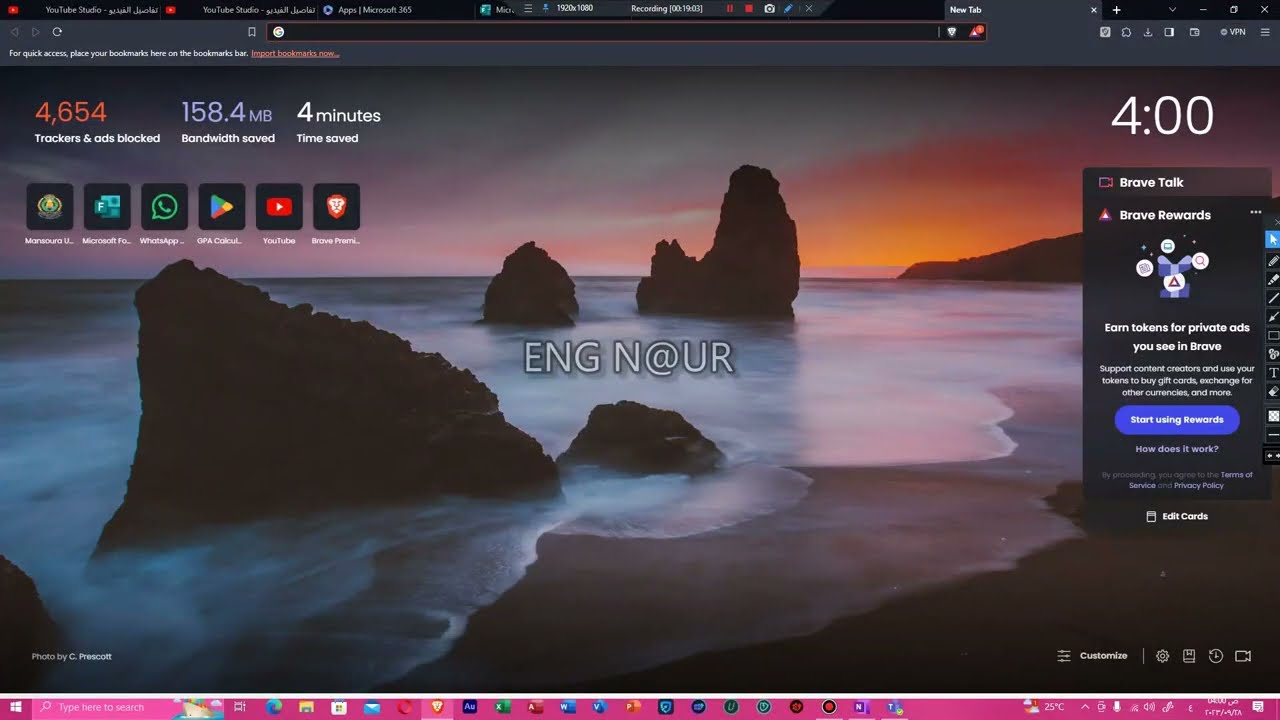Select the line tool in drawing toolbar
Screen dimensions: 1280x720
[x=1273, y=298]
